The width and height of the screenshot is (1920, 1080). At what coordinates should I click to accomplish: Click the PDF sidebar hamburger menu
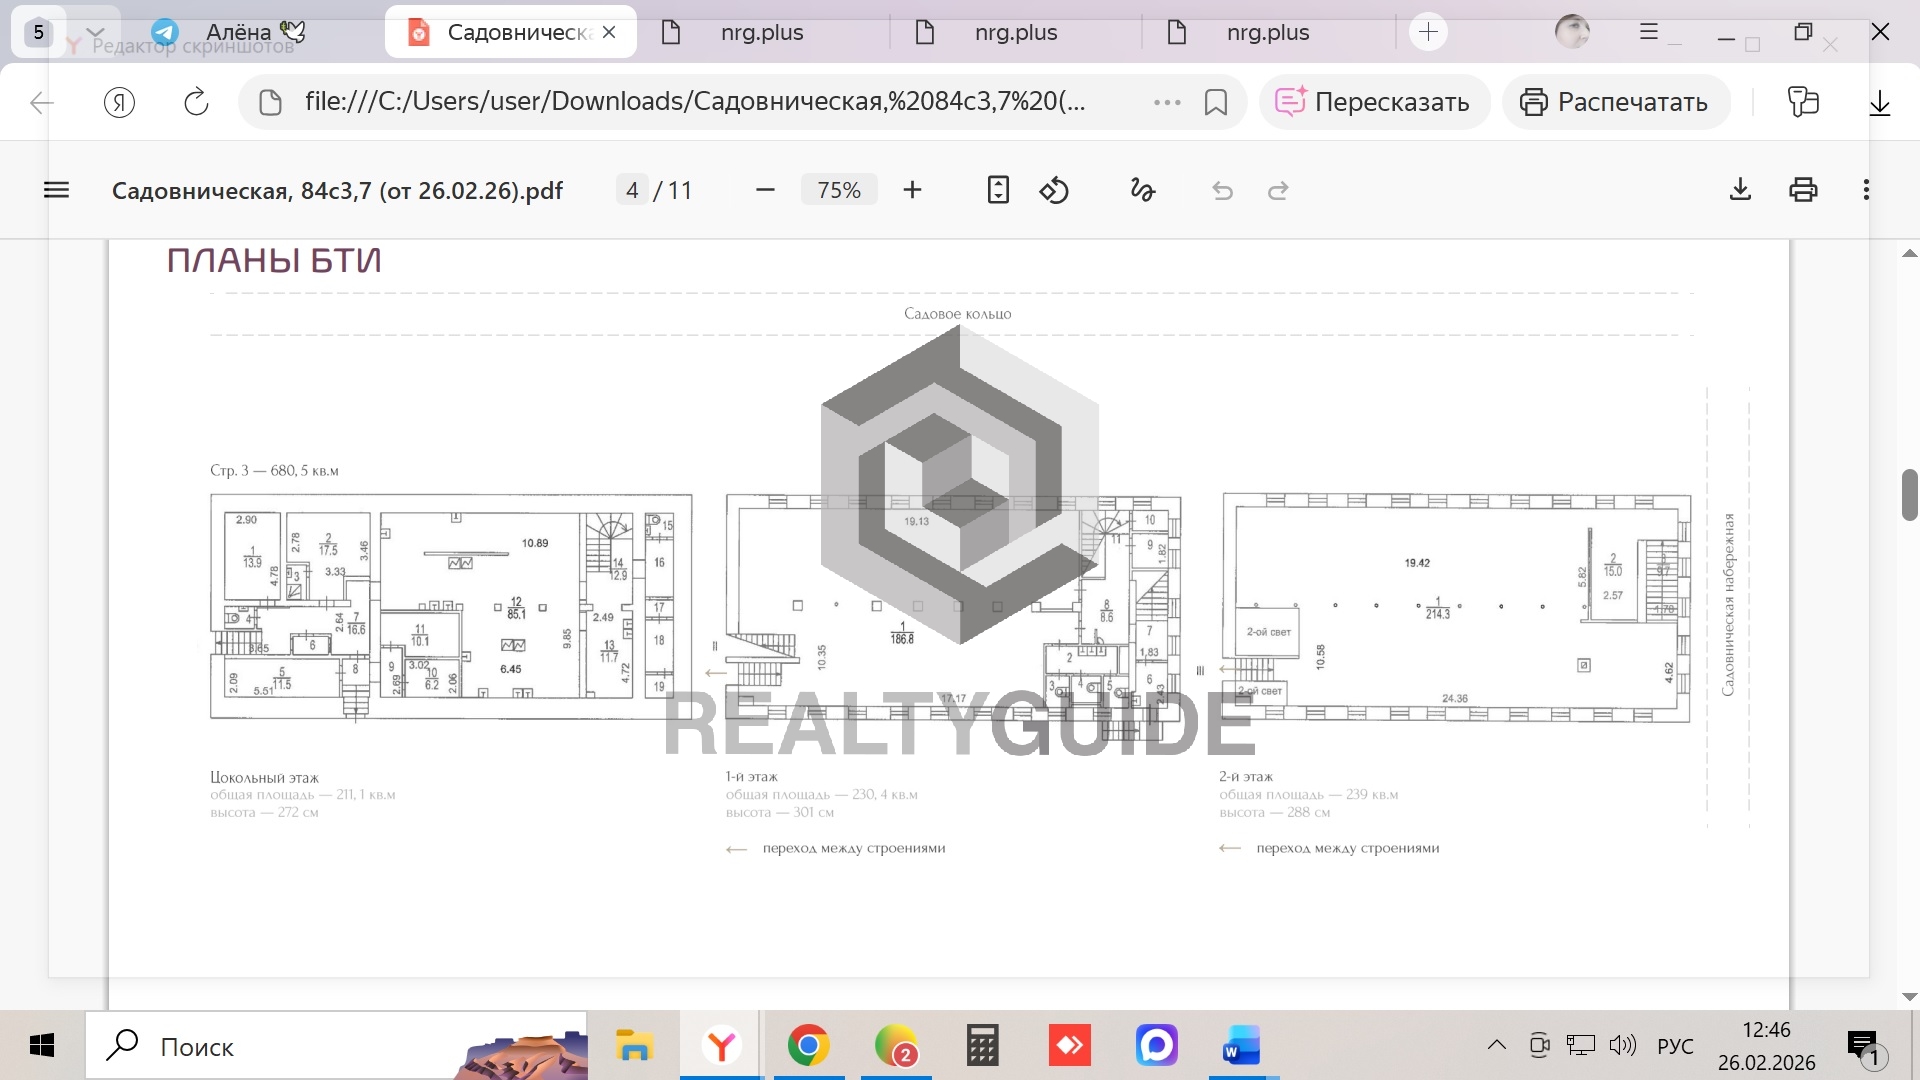(x=56, y=190)
